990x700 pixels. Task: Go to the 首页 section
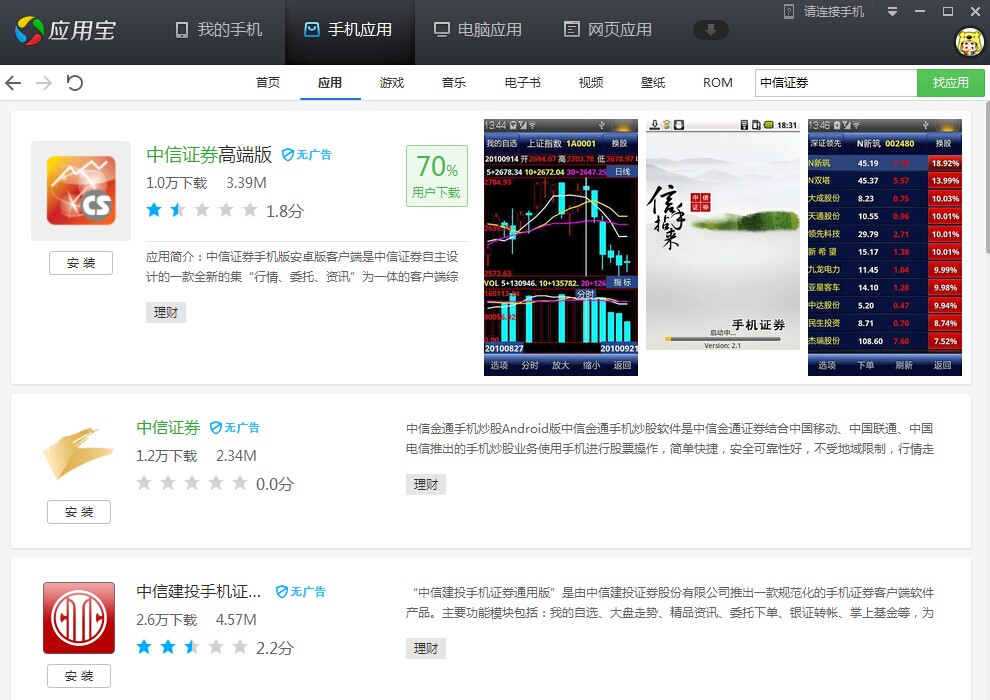click(268, 83)
